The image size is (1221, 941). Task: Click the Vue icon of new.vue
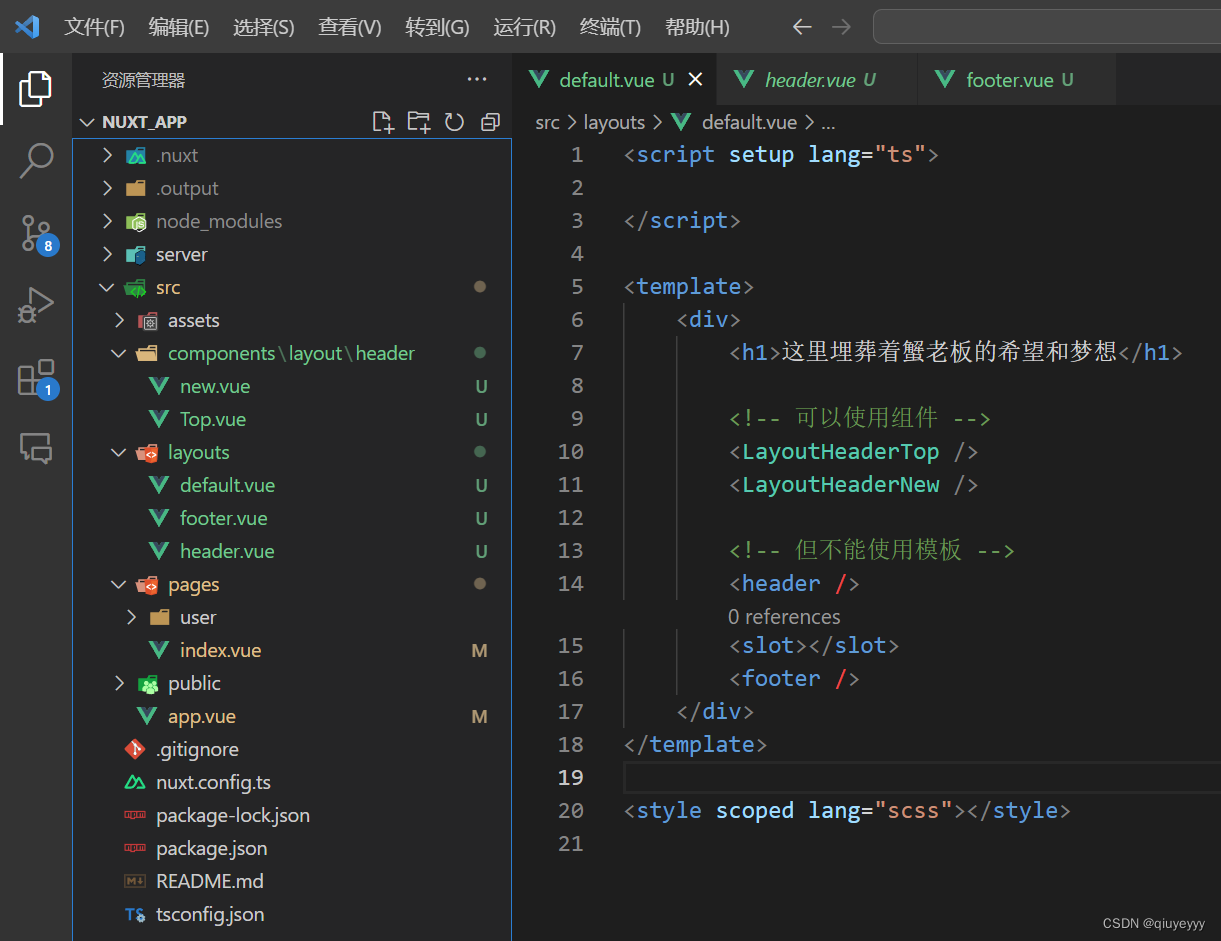click(x=159, y=387)
